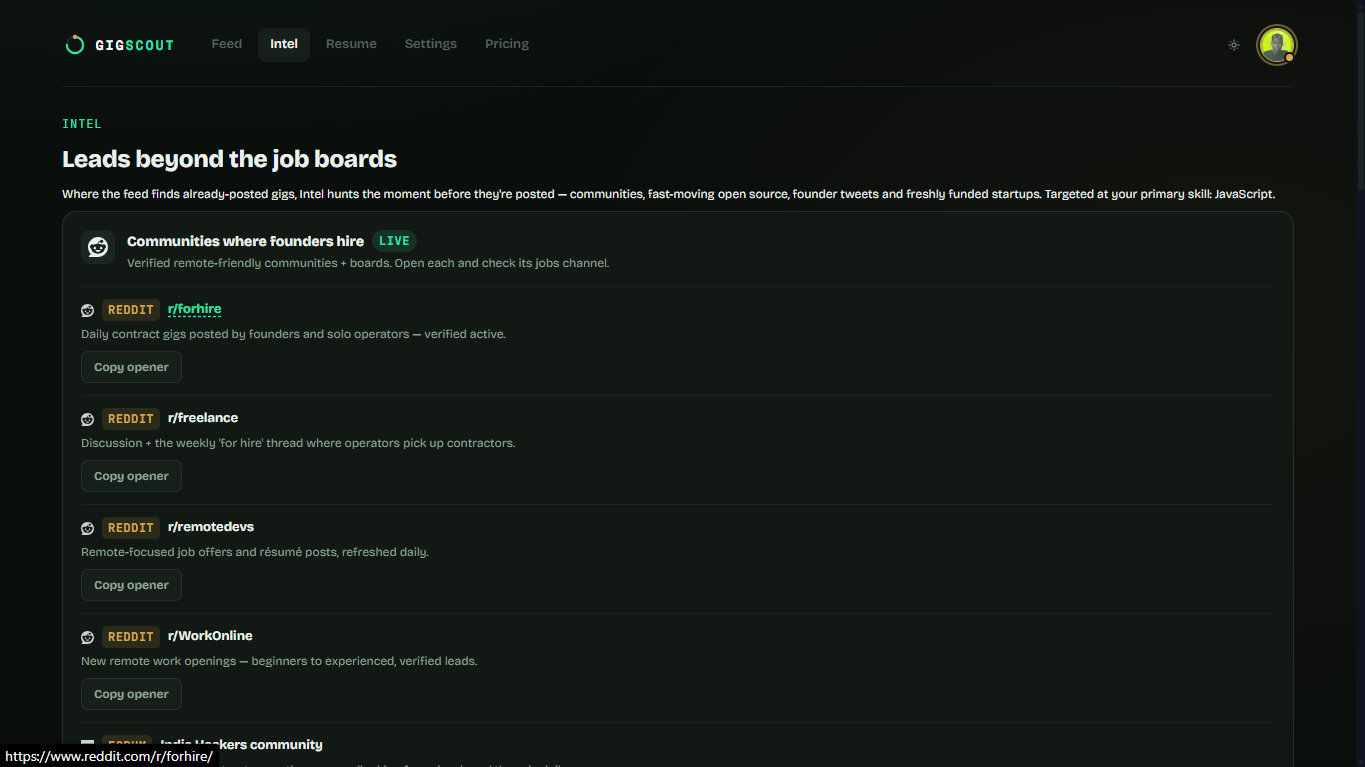The height and width of the screenshot is (767, 1365).
Task: Click the LIVE status badge
Action: (394, 241)
